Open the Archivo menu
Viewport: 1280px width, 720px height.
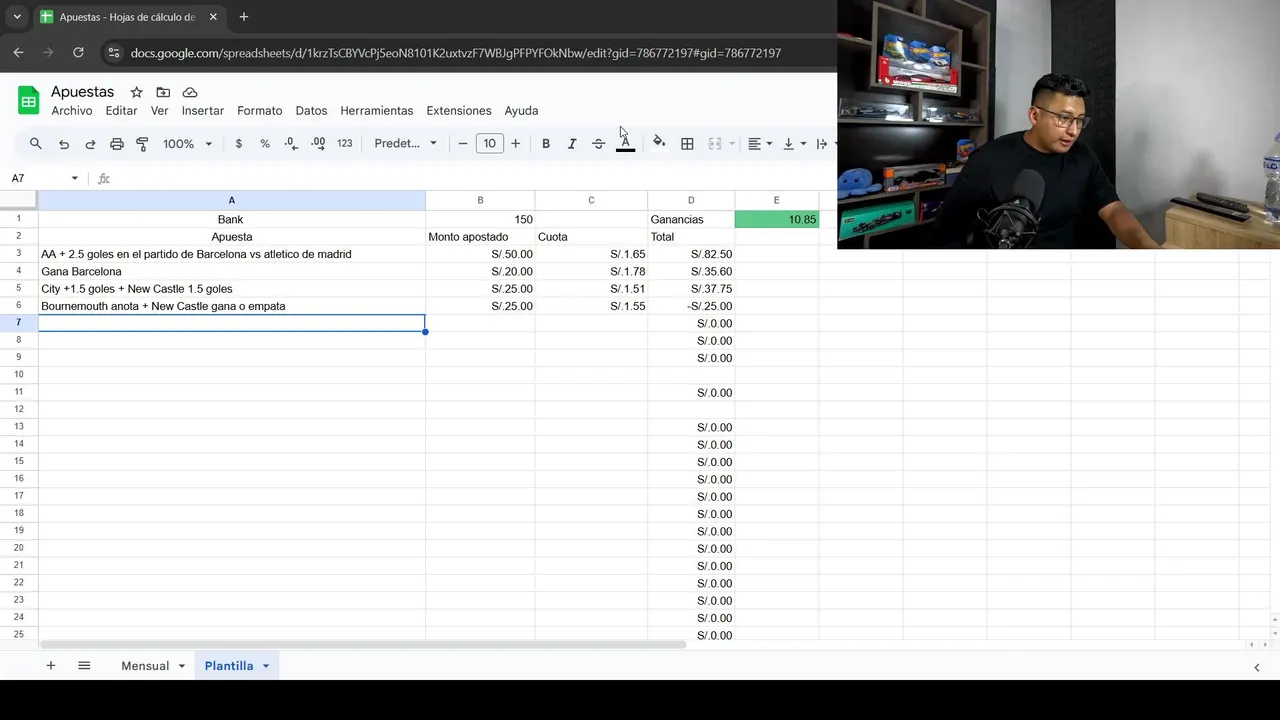(72, 111)
